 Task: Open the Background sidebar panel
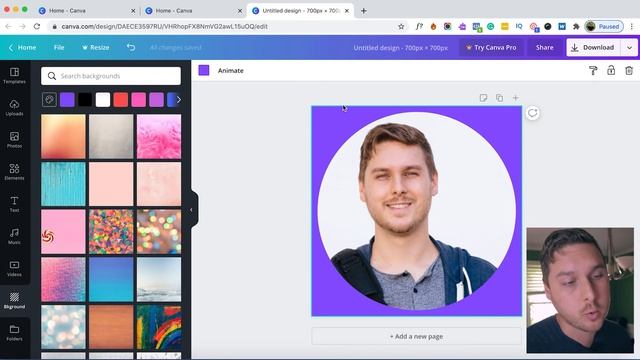point(14,300)
